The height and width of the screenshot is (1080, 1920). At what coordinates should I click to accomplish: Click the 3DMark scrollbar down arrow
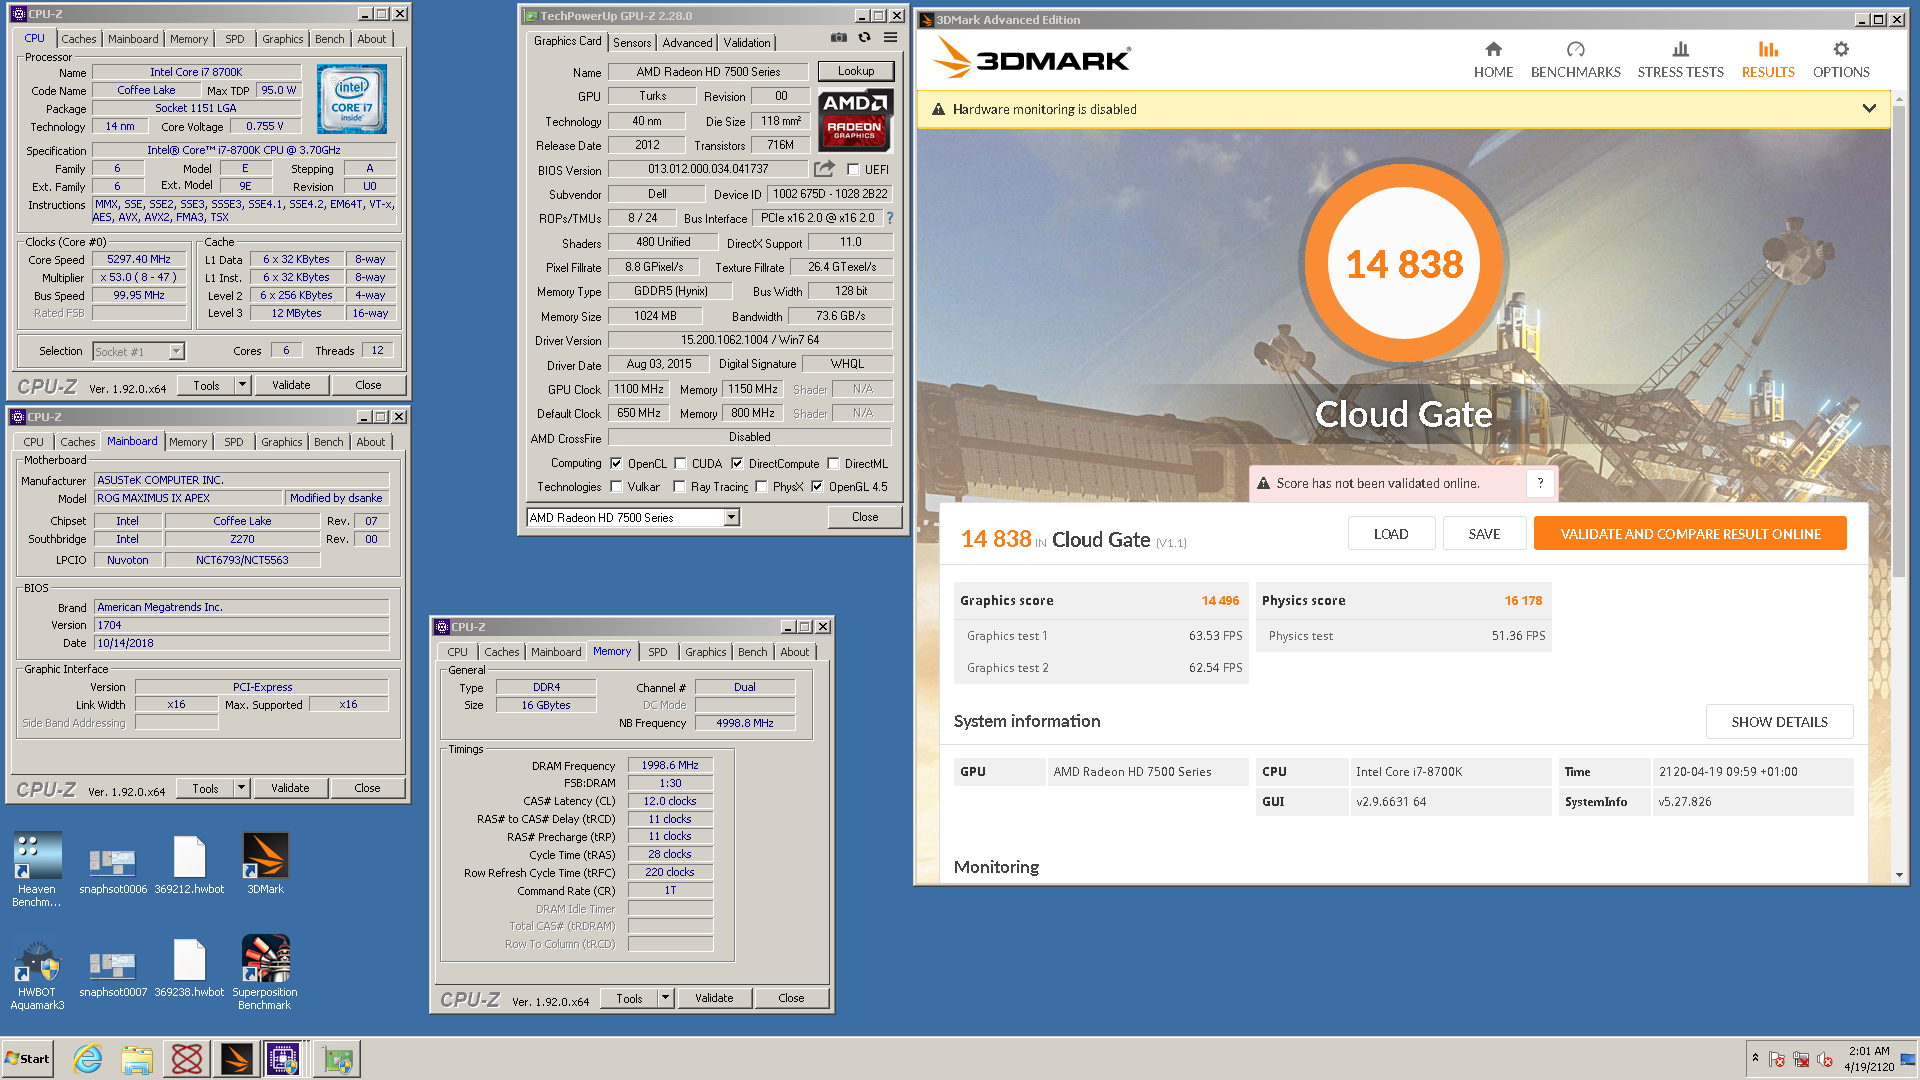click(1899, 875)
